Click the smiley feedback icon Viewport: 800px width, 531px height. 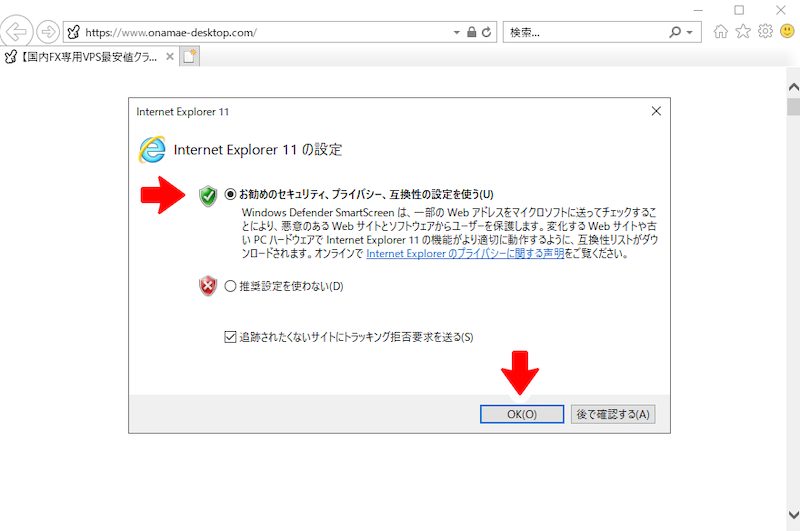pyautogui.click(x=787, y=32)
